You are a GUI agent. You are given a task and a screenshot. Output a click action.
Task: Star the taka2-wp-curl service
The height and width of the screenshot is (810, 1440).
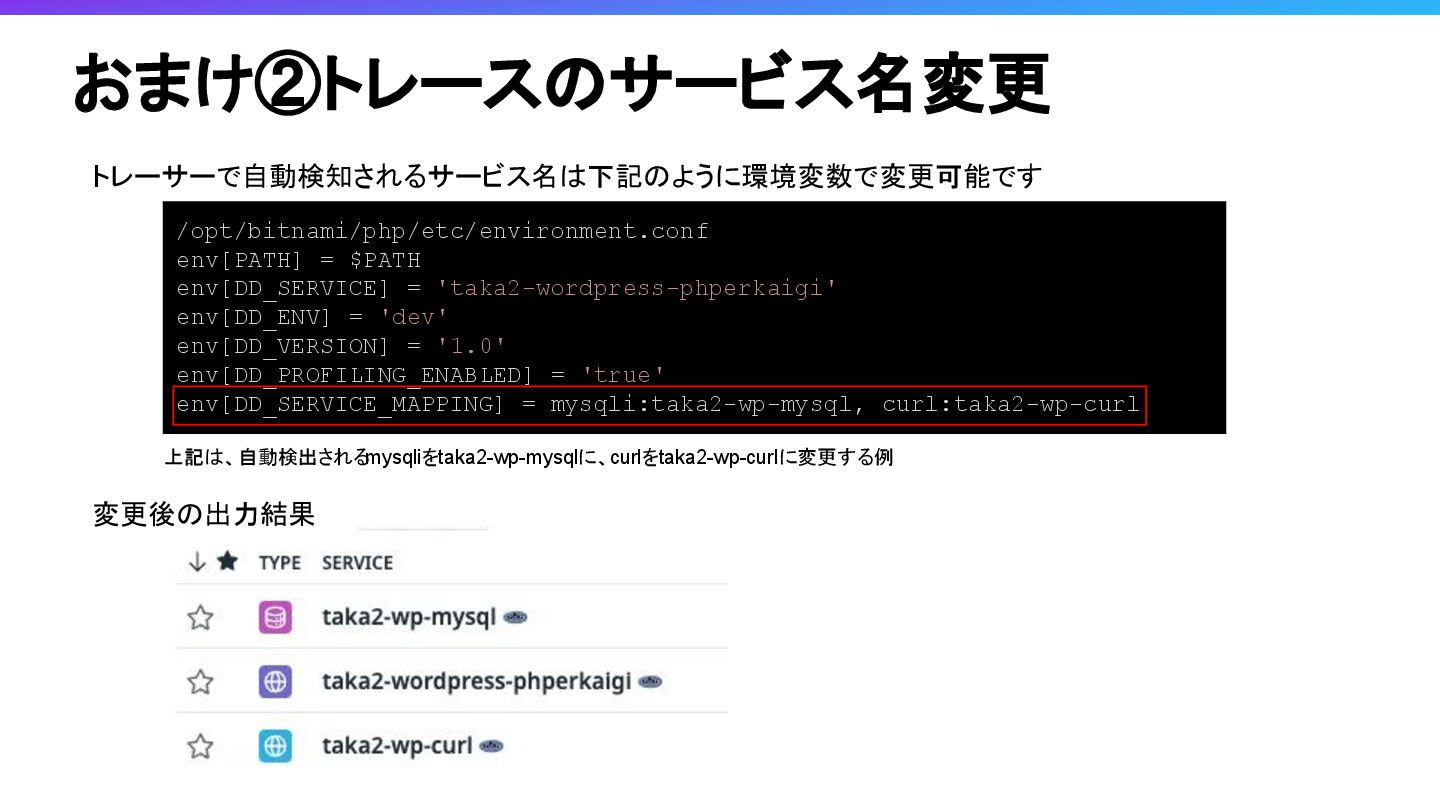pos(201,746)
